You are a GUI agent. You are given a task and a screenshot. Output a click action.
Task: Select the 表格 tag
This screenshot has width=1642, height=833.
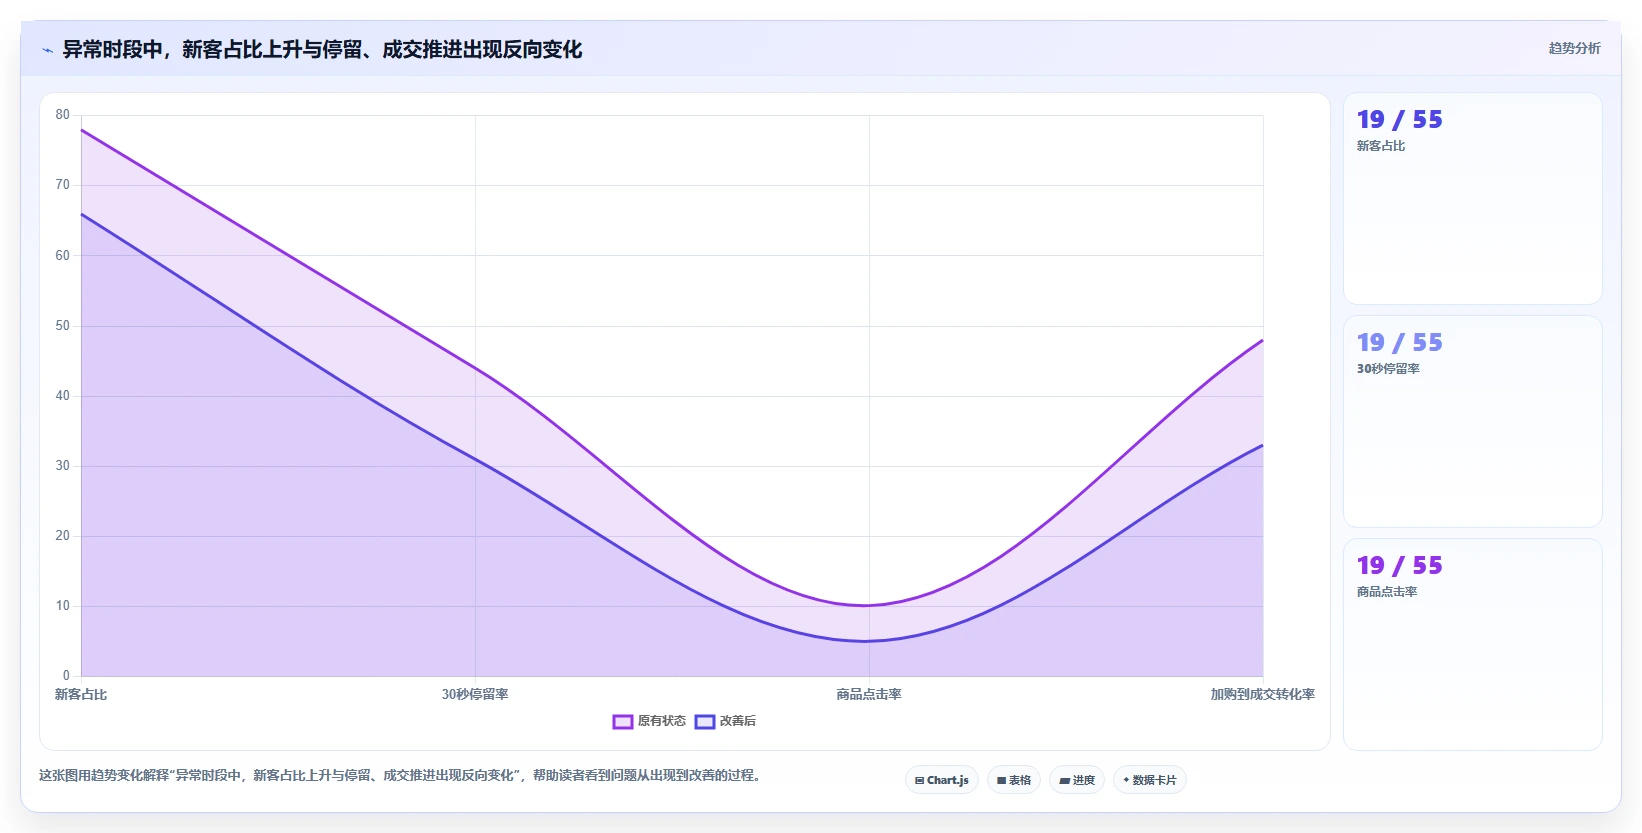pyautogui.click(x=1014, y=780)
